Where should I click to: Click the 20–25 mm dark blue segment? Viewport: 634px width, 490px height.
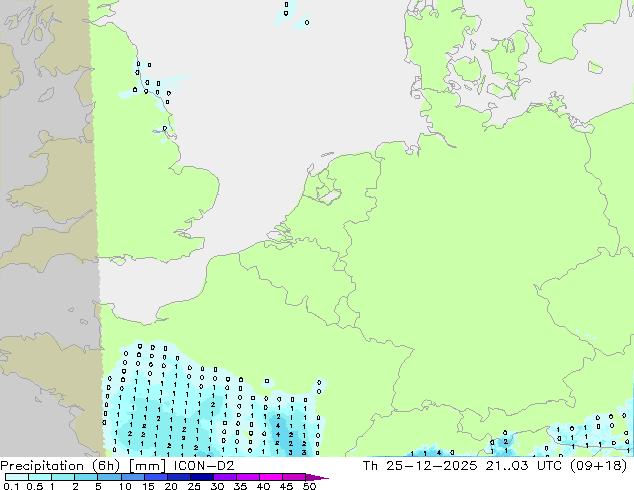click(x=178, y=477)
